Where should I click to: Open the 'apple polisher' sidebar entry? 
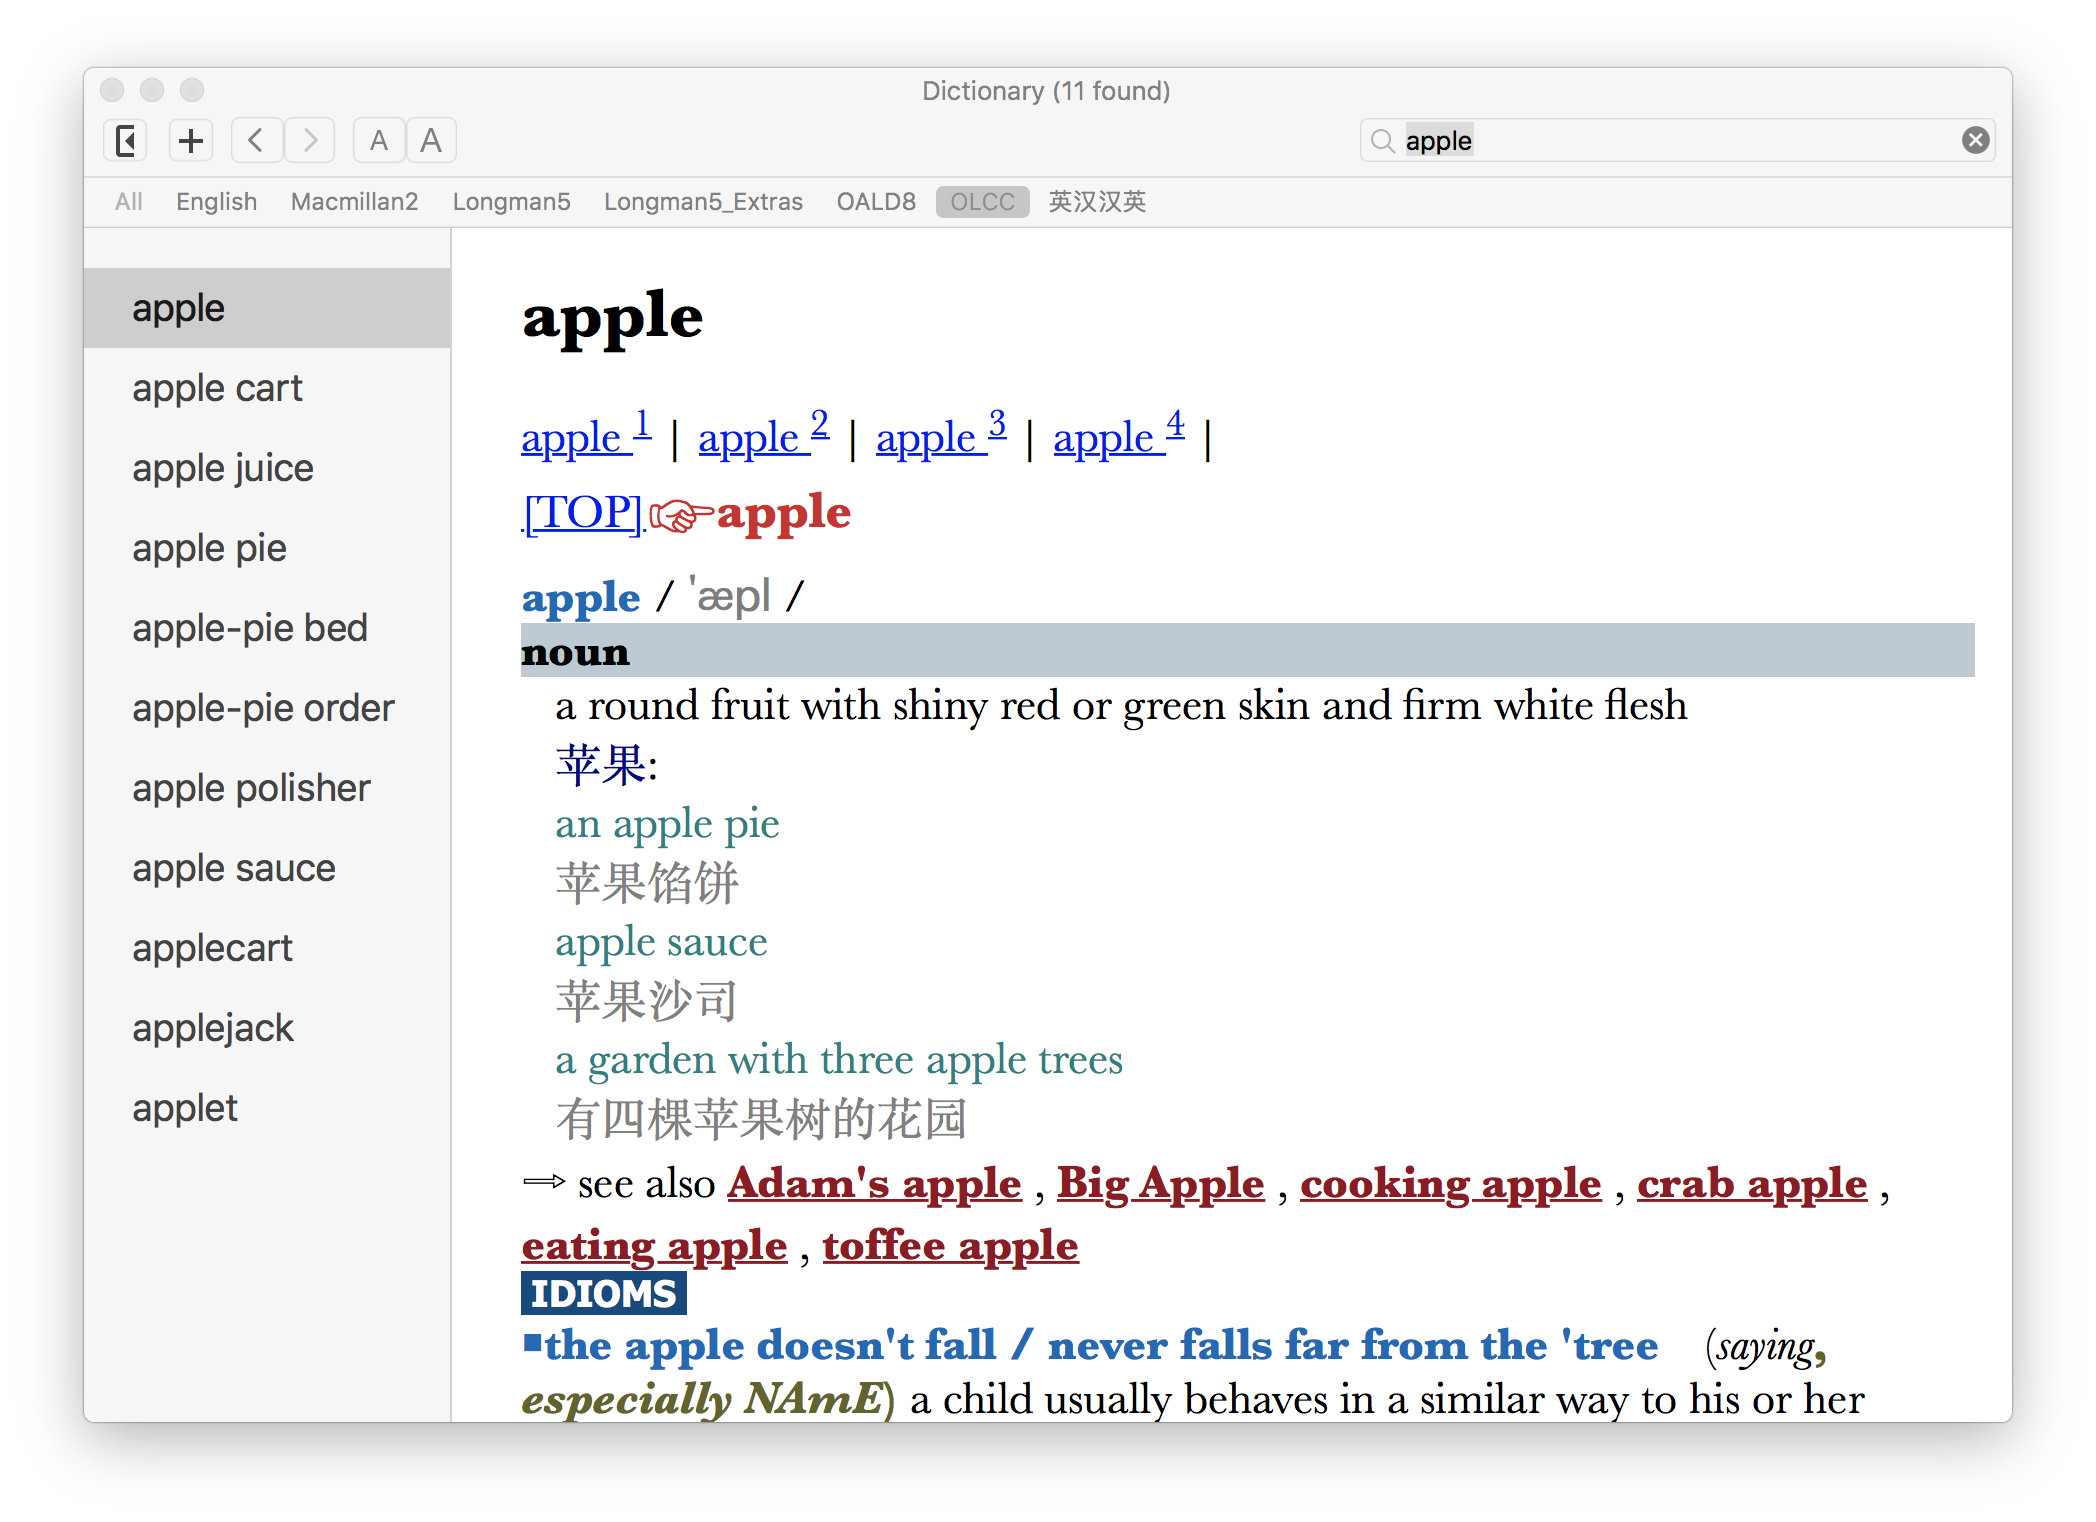(x=251, y=788)
